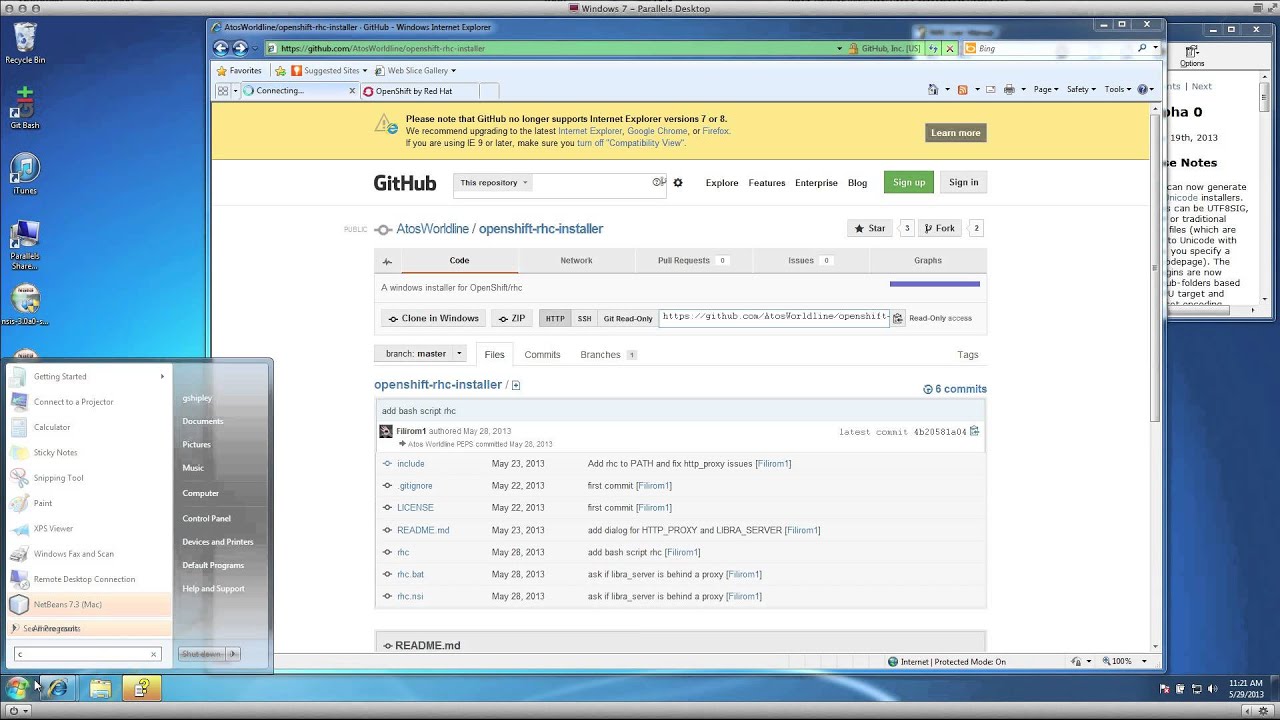Screen dimensions: 1280x720
Task: Click the IE Home icon
Action: pos(933,89)
